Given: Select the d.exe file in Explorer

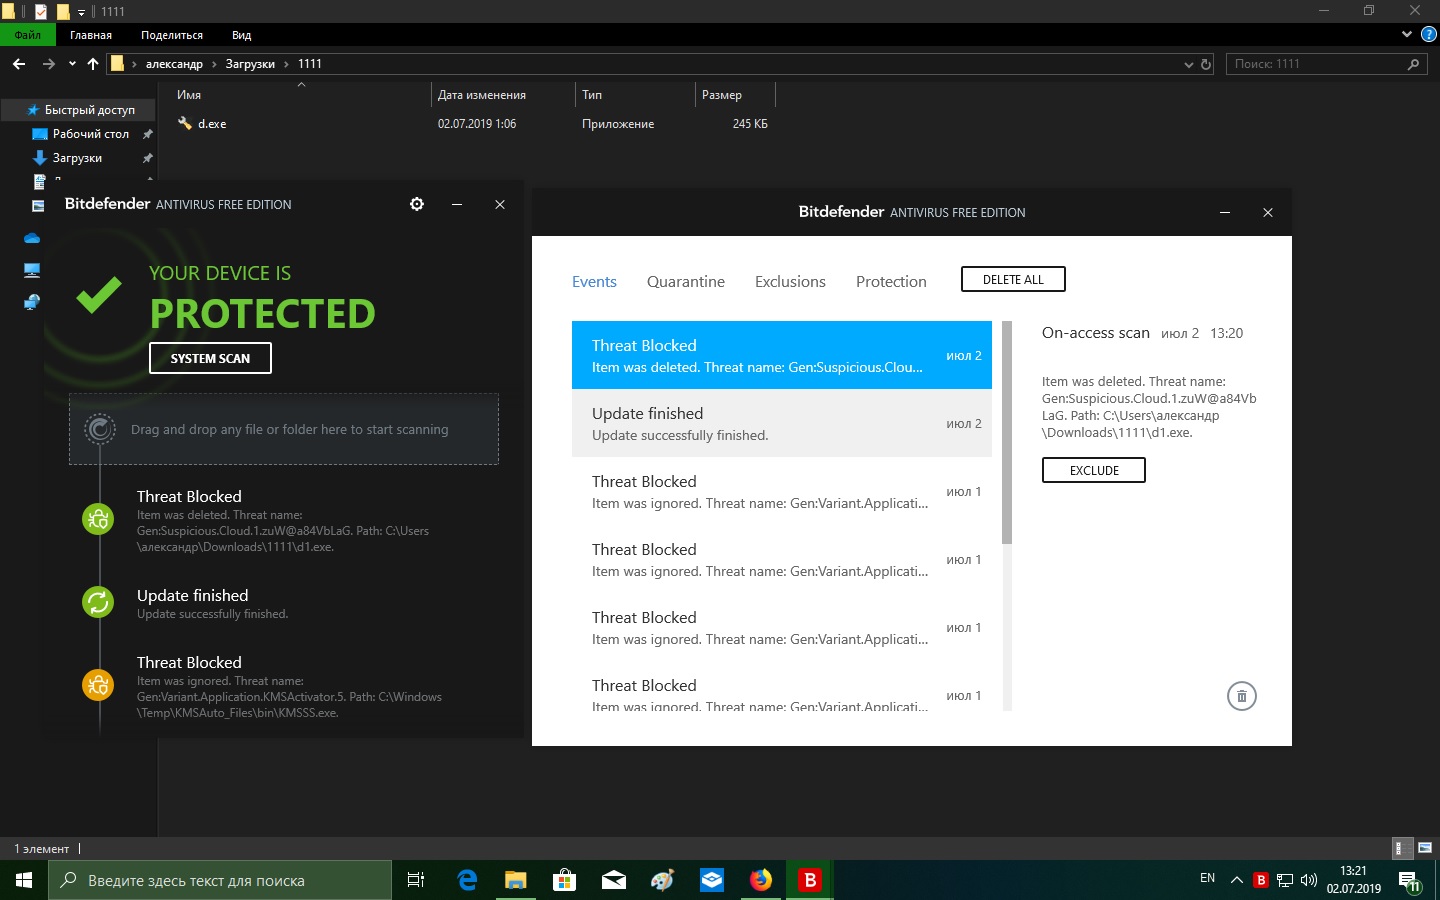Looking at the screenshot, I should tap(212, 124).
